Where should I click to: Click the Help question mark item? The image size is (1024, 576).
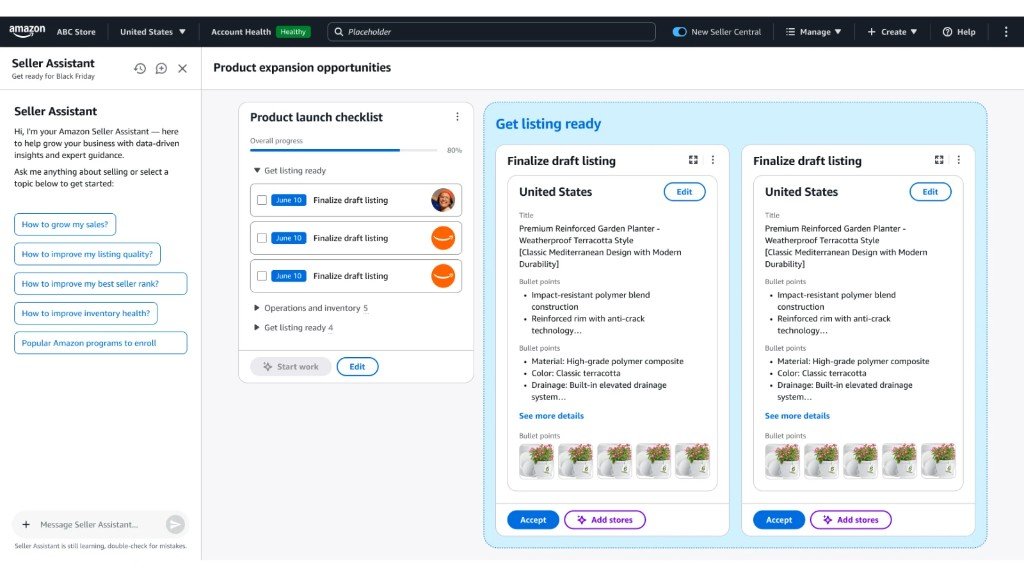(x=959, y=31)
